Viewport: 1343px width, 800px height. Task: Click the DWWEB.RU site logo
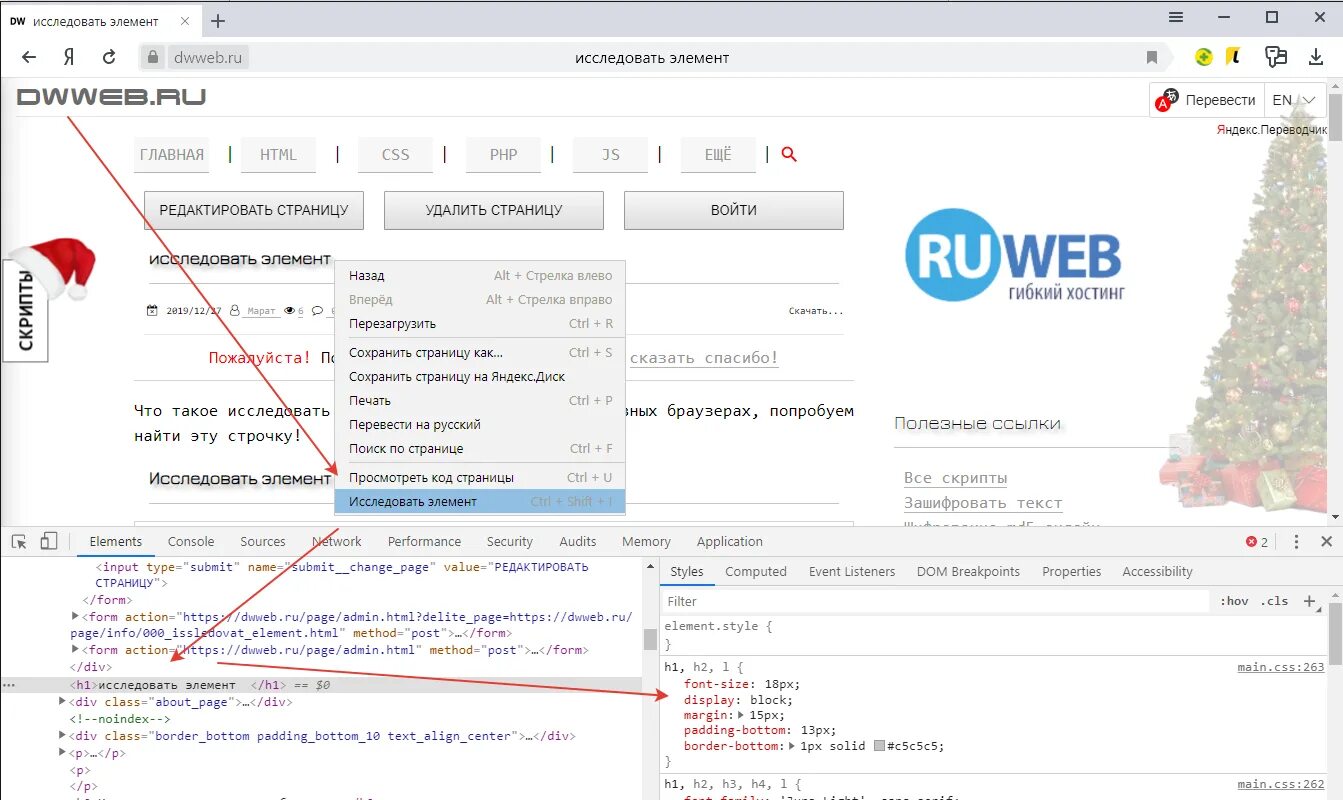(x=111, y=97)
